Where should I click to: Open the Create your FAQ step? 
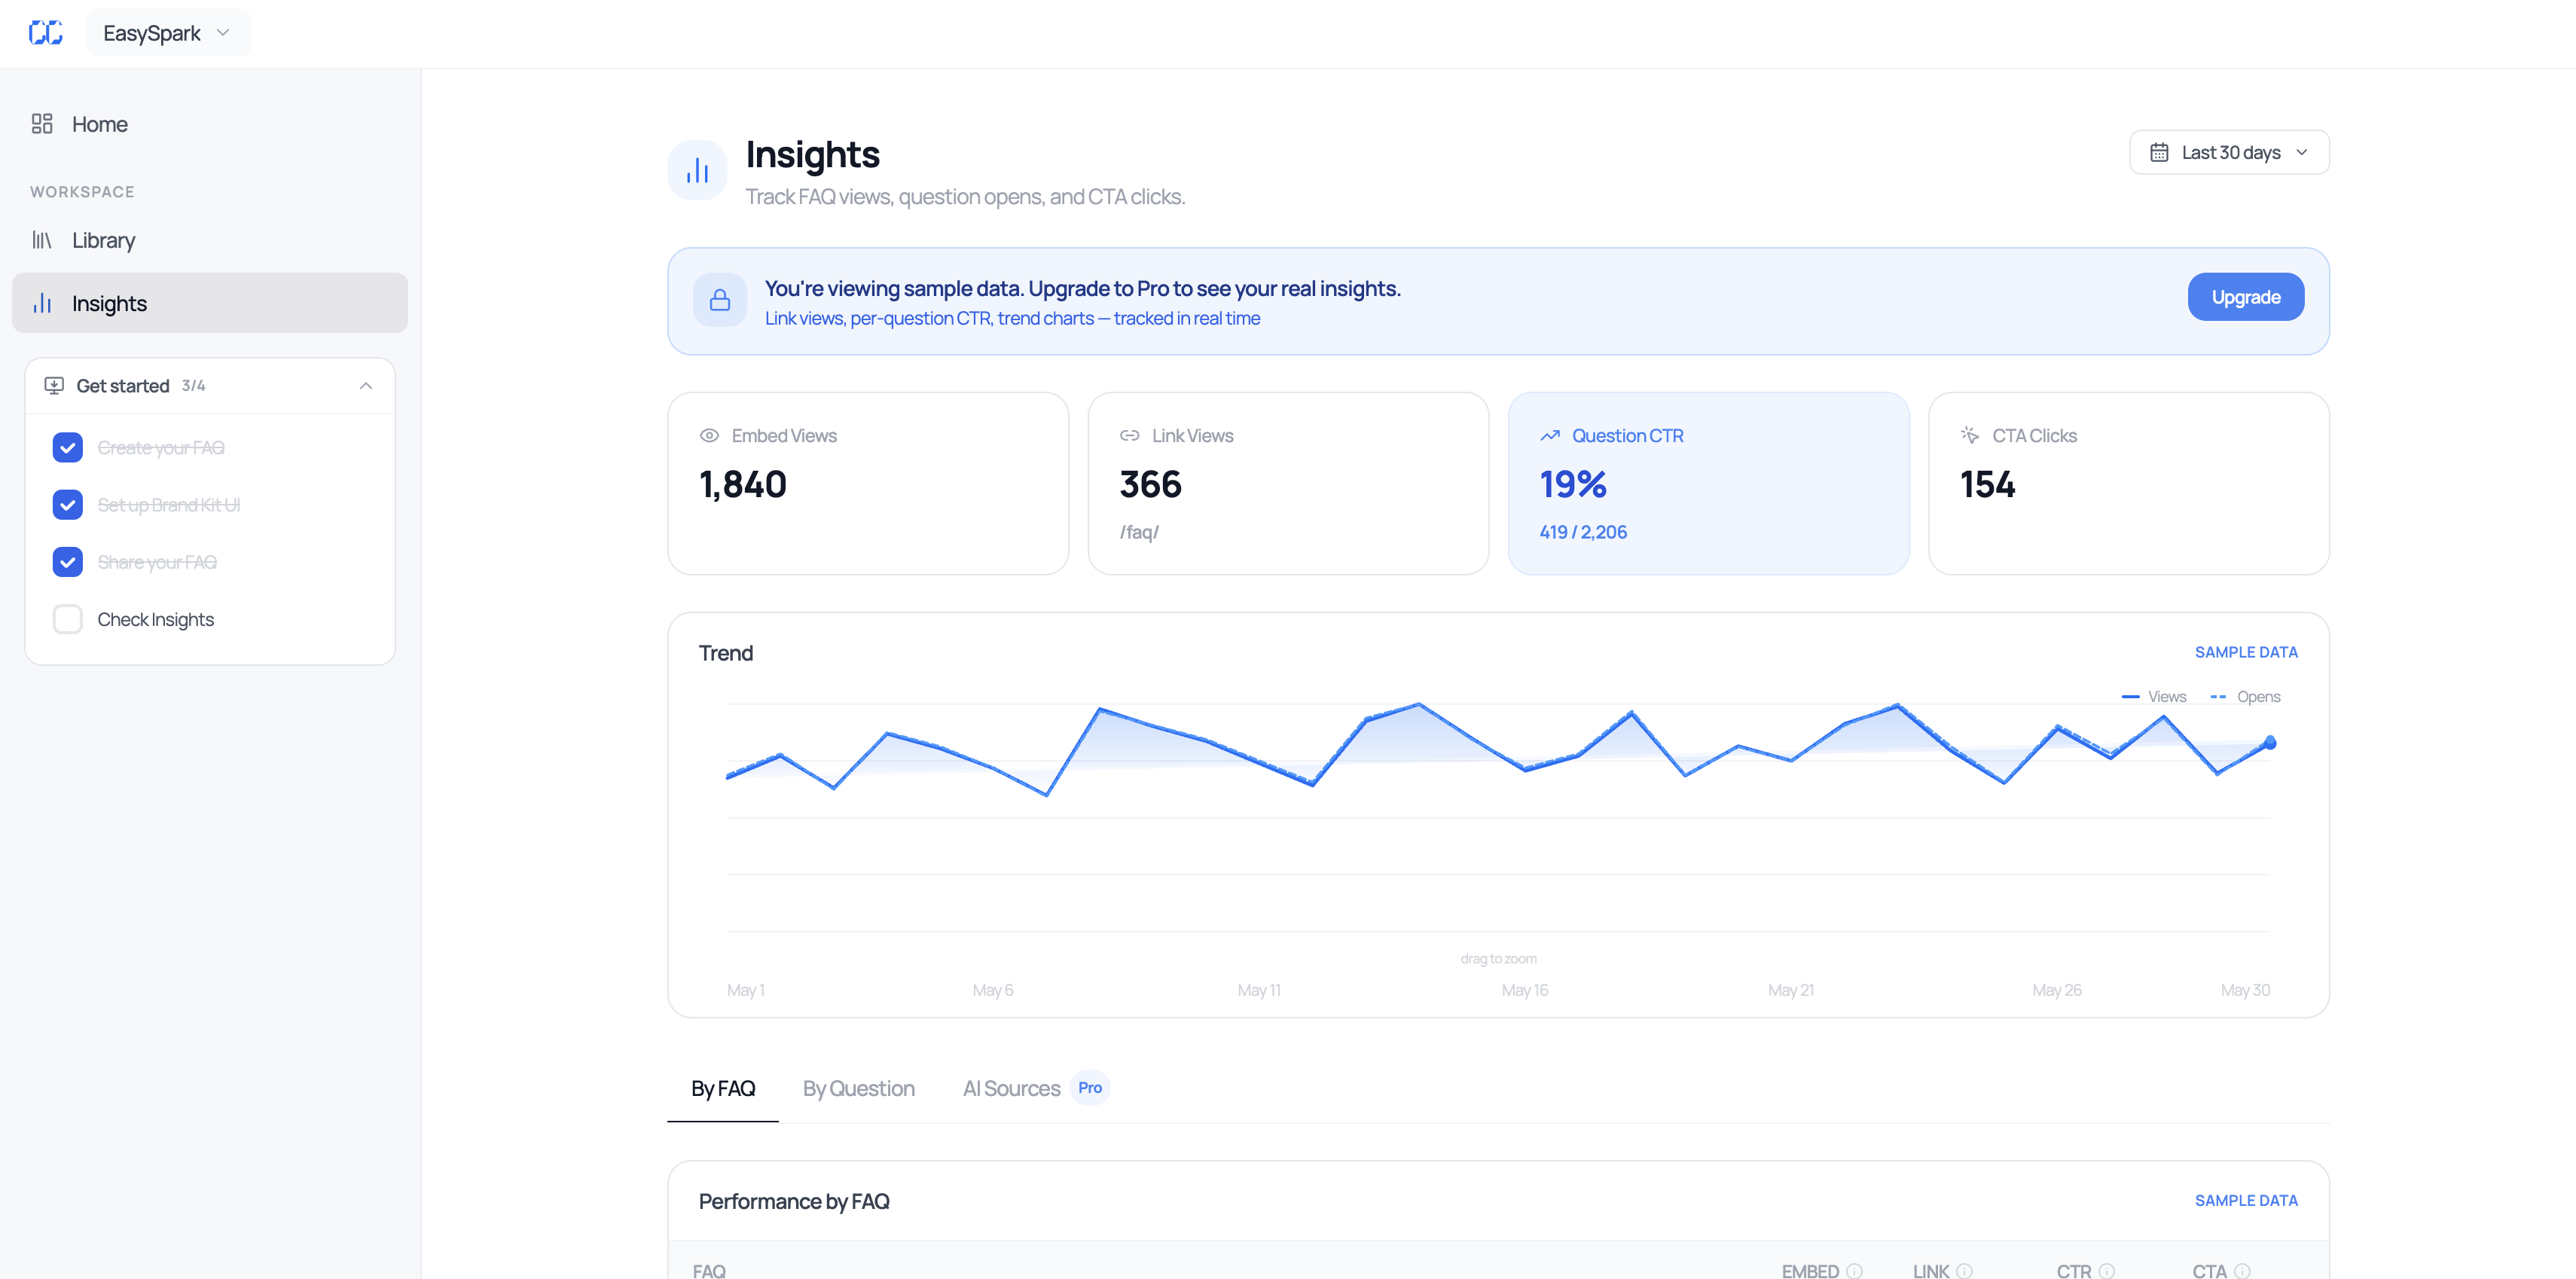point(161,447)
